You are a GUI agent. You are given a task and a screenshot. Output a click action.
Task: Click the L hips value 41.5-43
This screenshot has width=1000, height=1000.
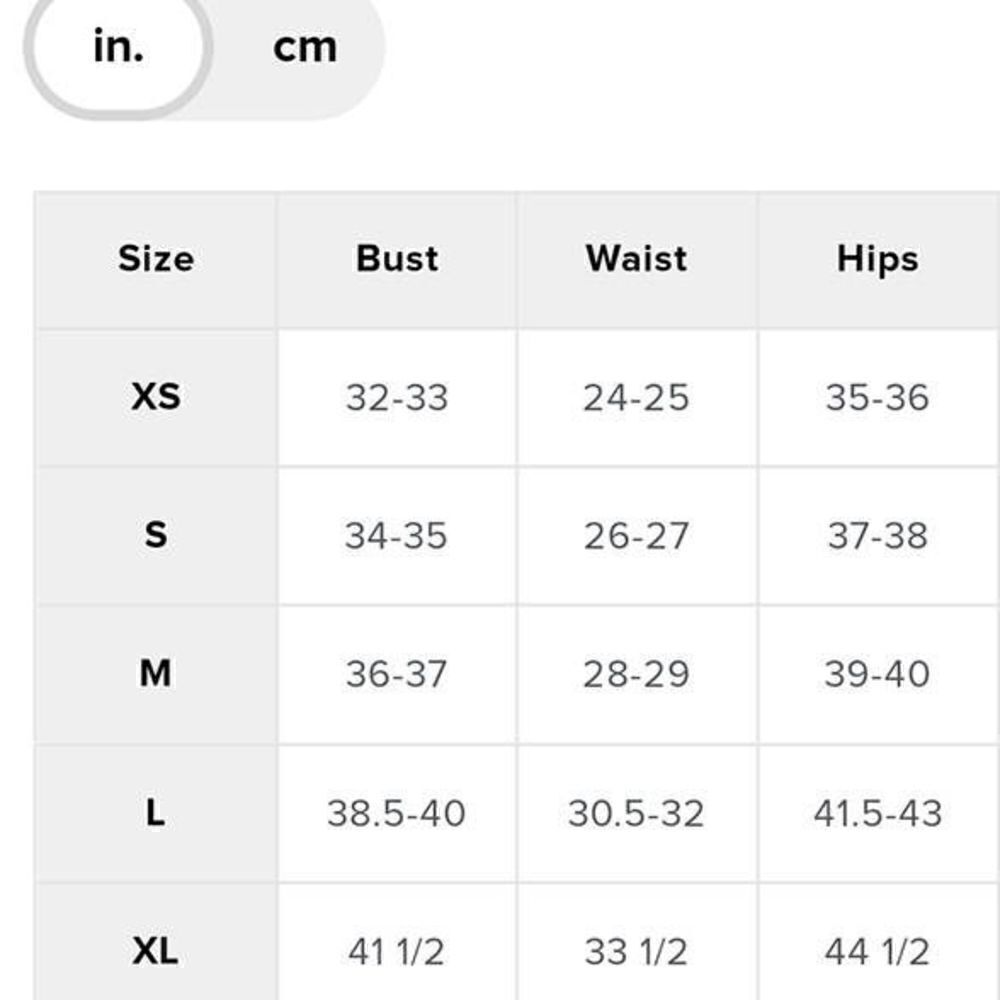pyautogui.click(x=878, y=813)
